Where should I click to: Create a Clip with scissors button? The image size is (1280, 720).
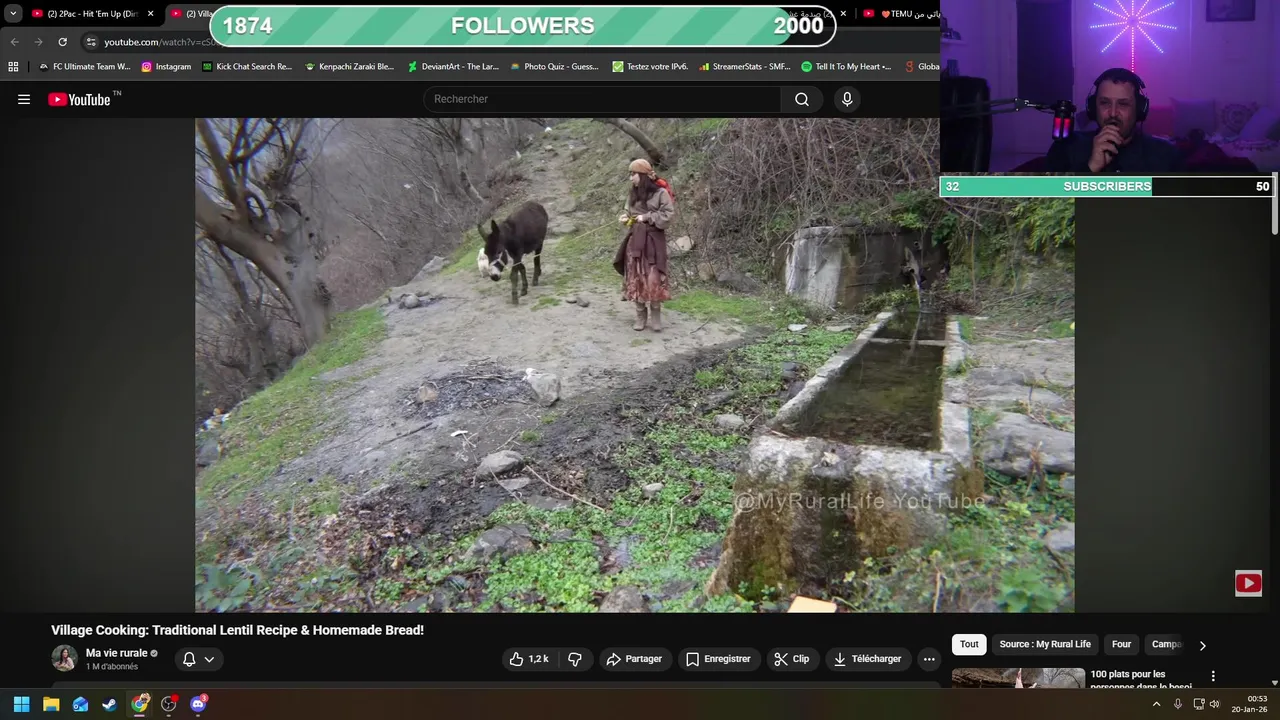792,659
